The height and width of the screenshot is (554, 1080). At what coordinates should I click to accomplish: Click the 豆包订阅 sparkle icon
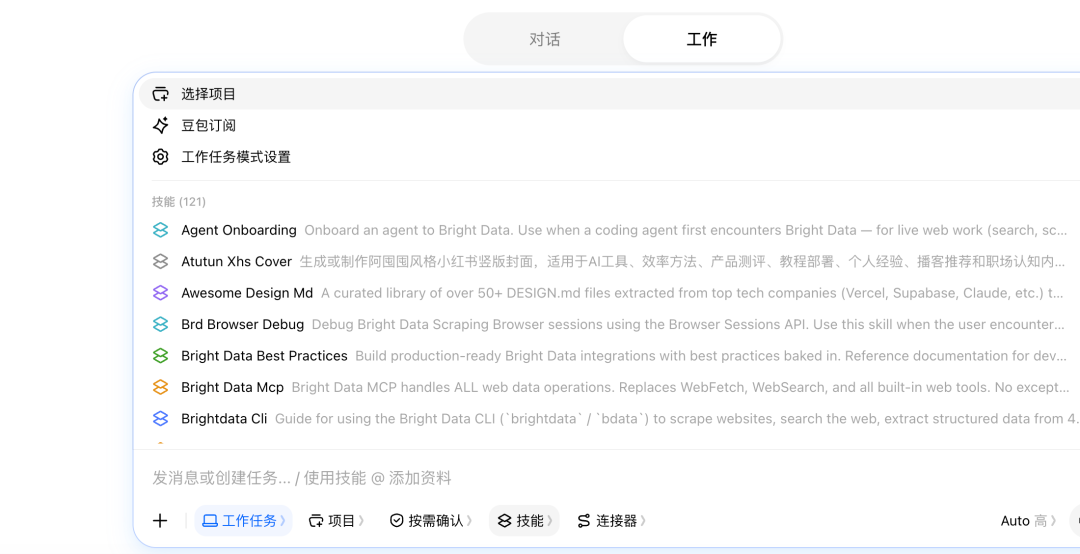(x=160, y=125)
